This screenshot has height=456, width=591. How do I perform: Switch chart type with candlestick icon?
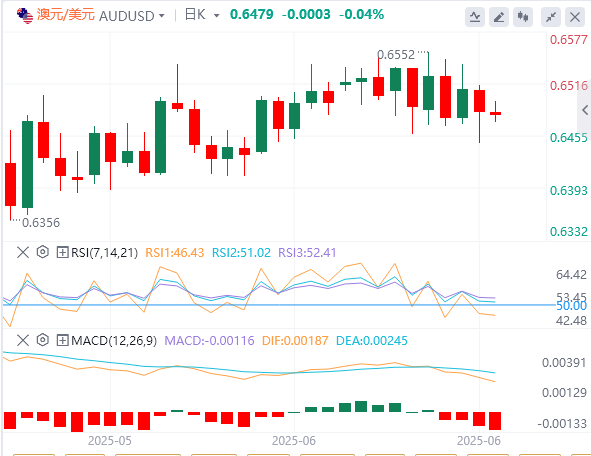[523, 17]
